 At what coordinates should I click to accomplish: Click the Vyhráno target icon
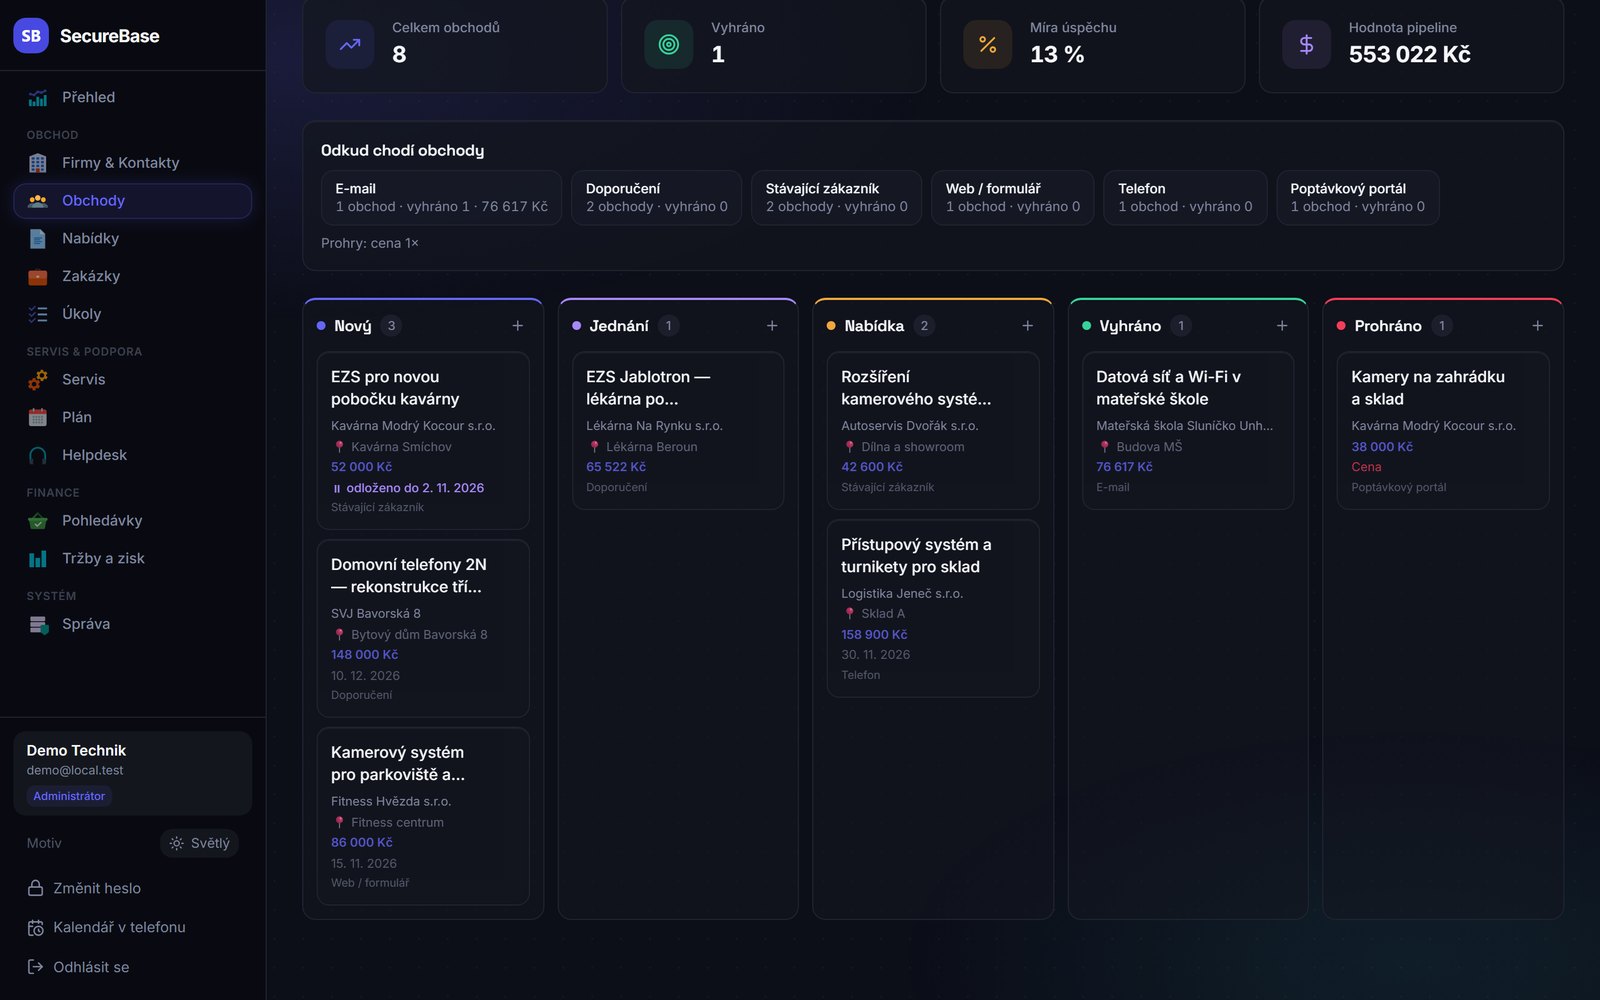tap(669, 45)
